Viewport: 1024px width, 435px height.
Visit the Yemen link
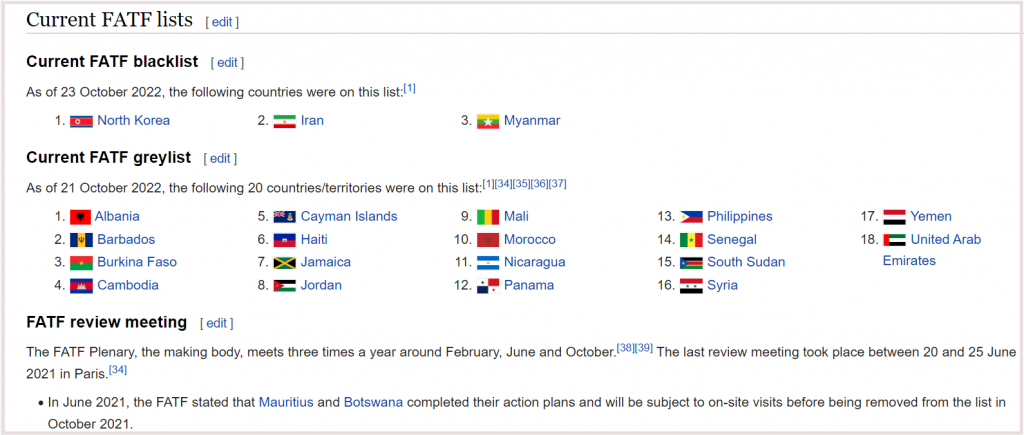[x=931, y=217]
